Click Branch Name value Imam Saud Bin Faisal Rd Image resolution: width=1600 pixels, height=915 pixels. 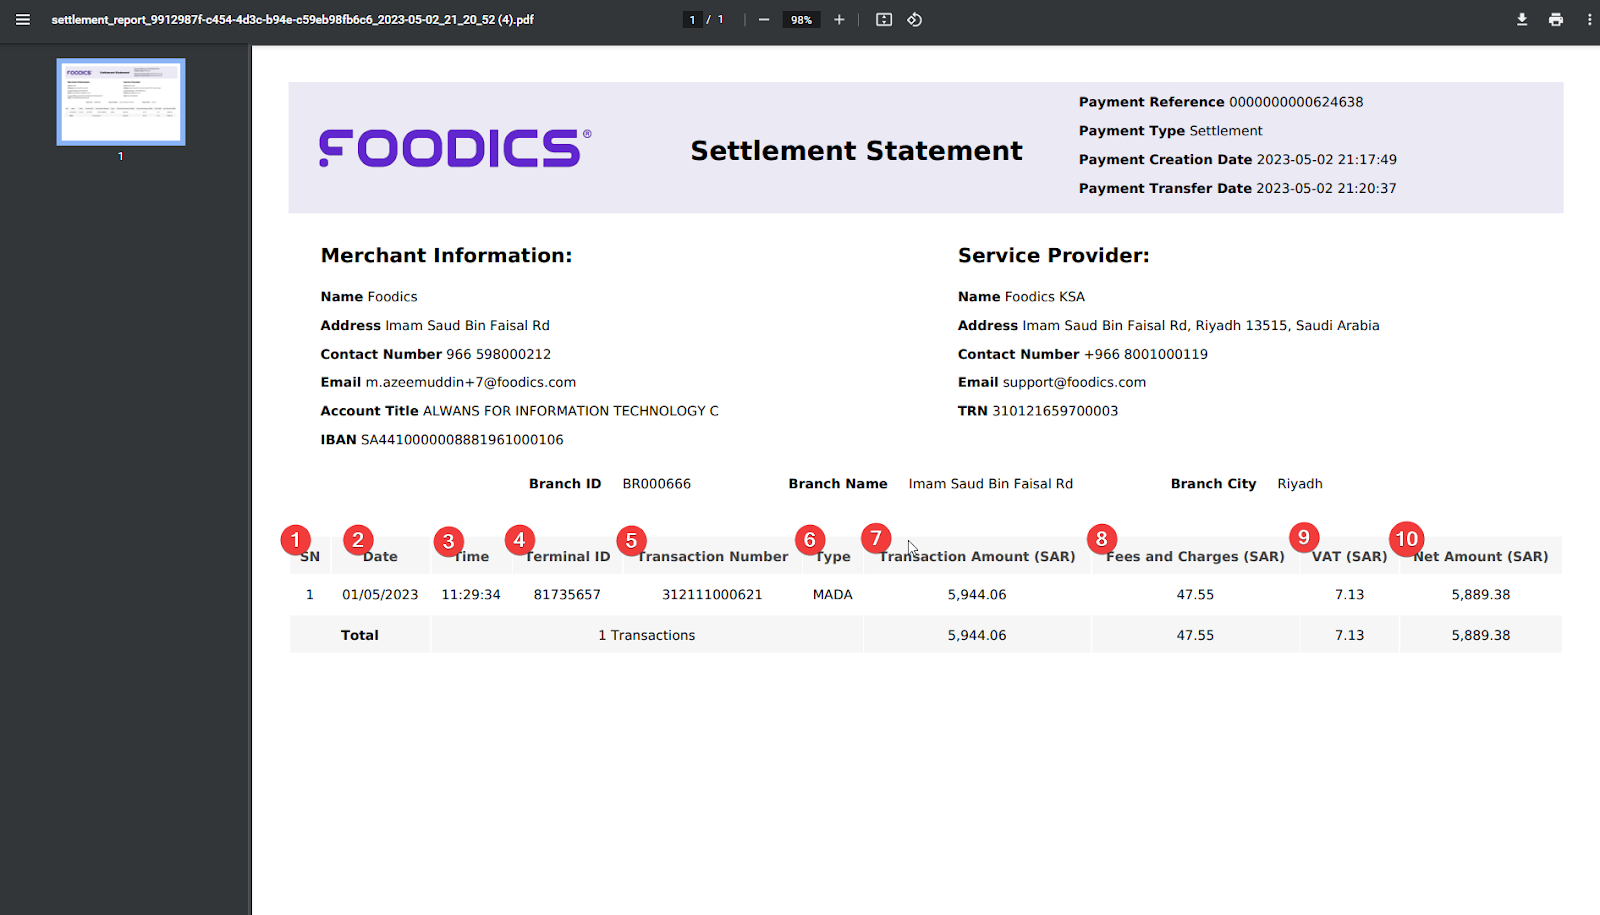click(991, 484)
